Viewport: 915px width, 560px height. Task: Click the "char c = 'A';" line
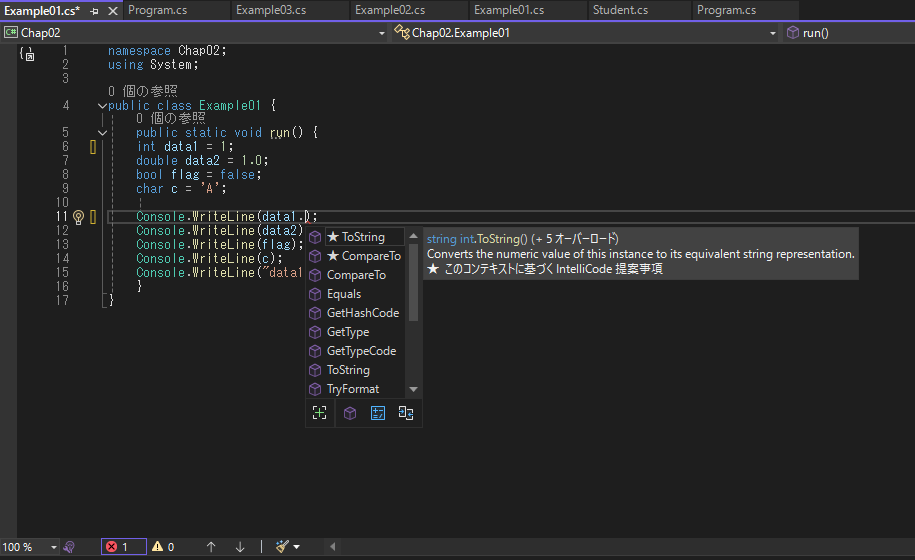181,189
